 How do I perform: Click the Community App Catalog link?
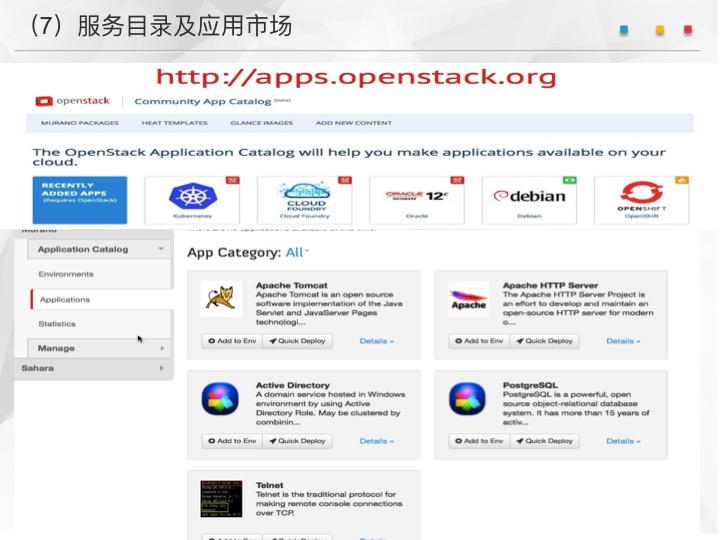tap(202, 101)
